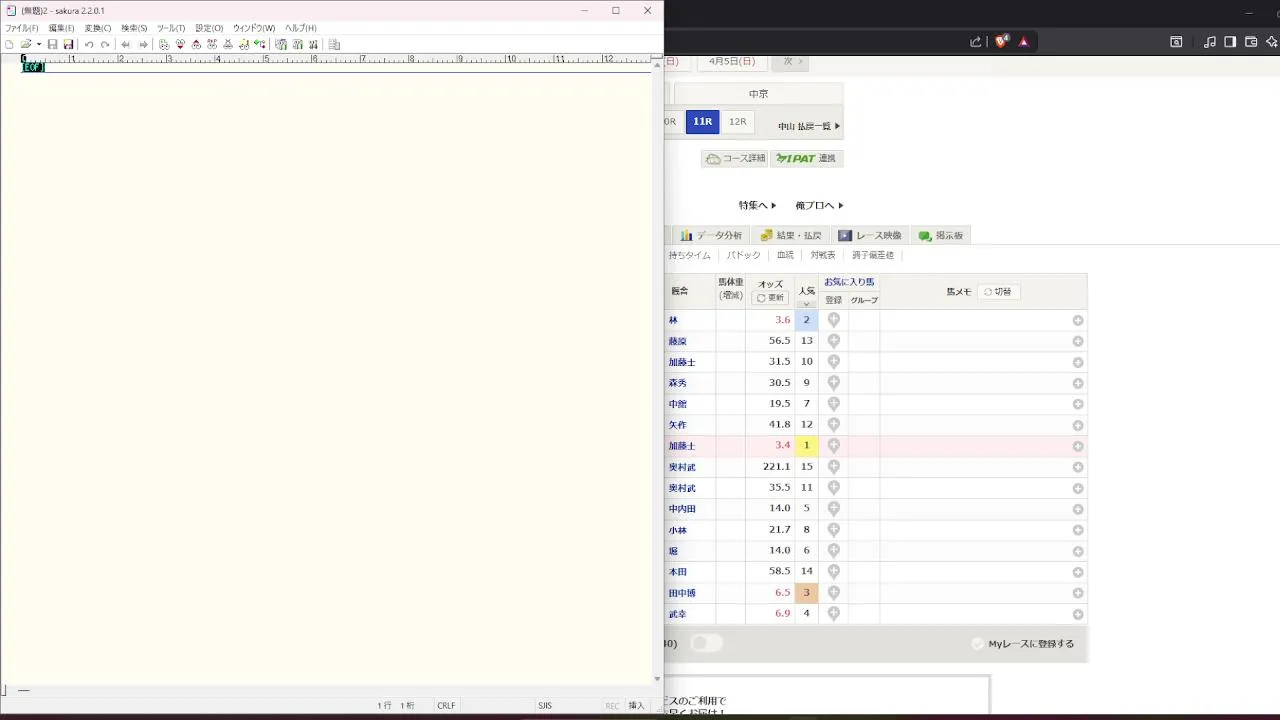
Task: Open the browser sidebar panel icon
Action: (x=1230, y=41)
